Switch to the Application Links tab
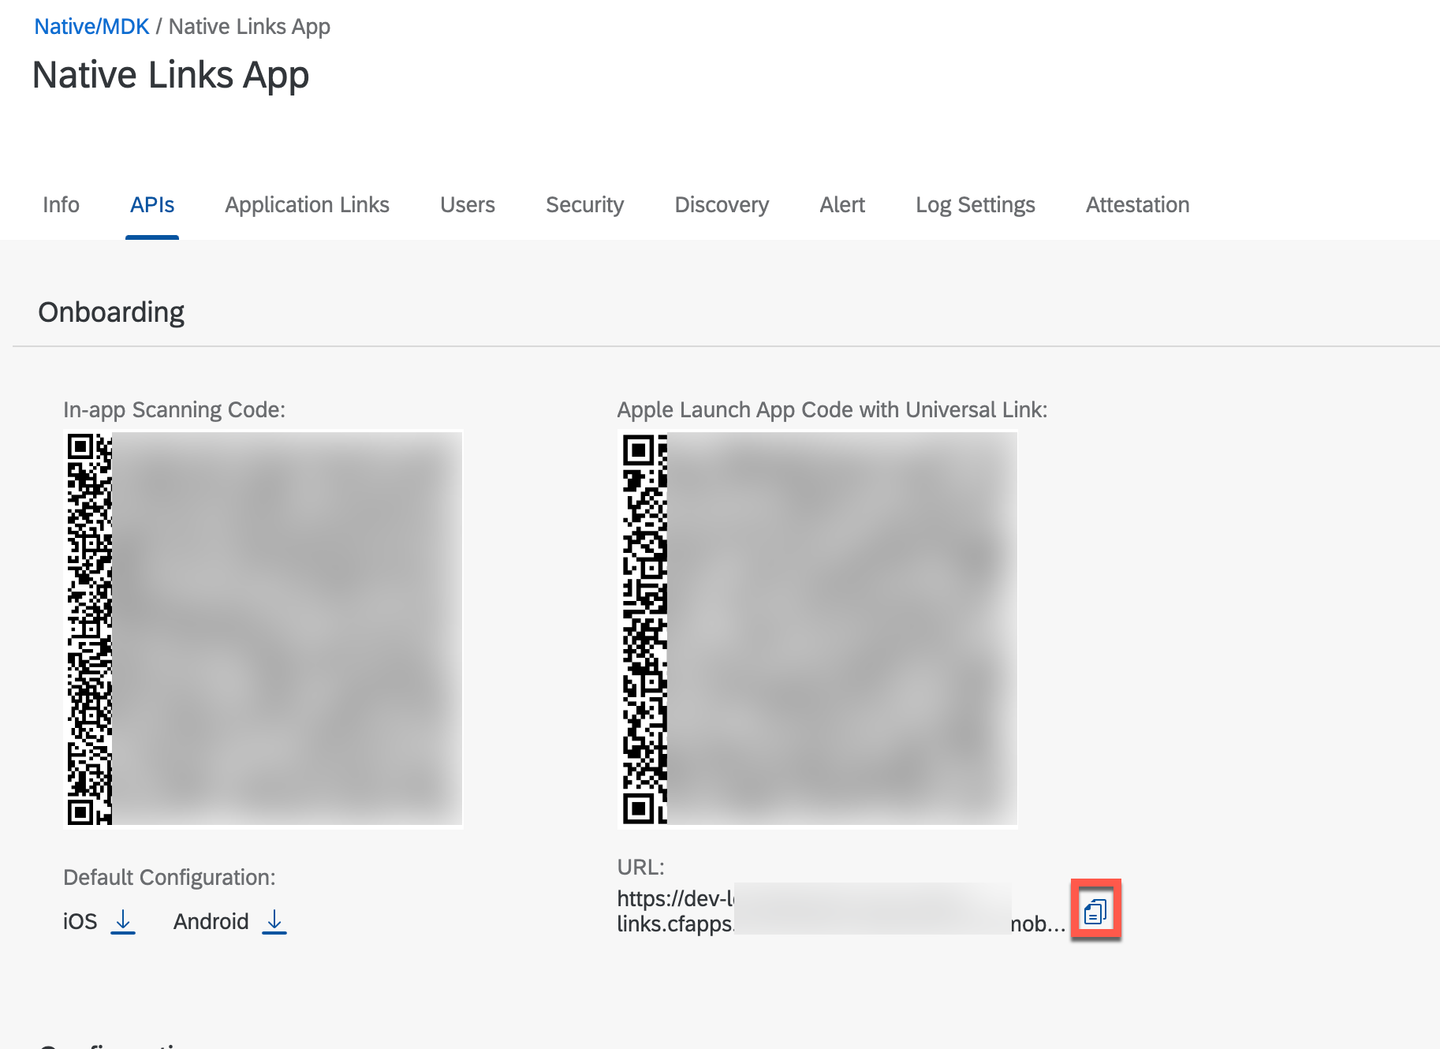 click(x=307, y=205)
